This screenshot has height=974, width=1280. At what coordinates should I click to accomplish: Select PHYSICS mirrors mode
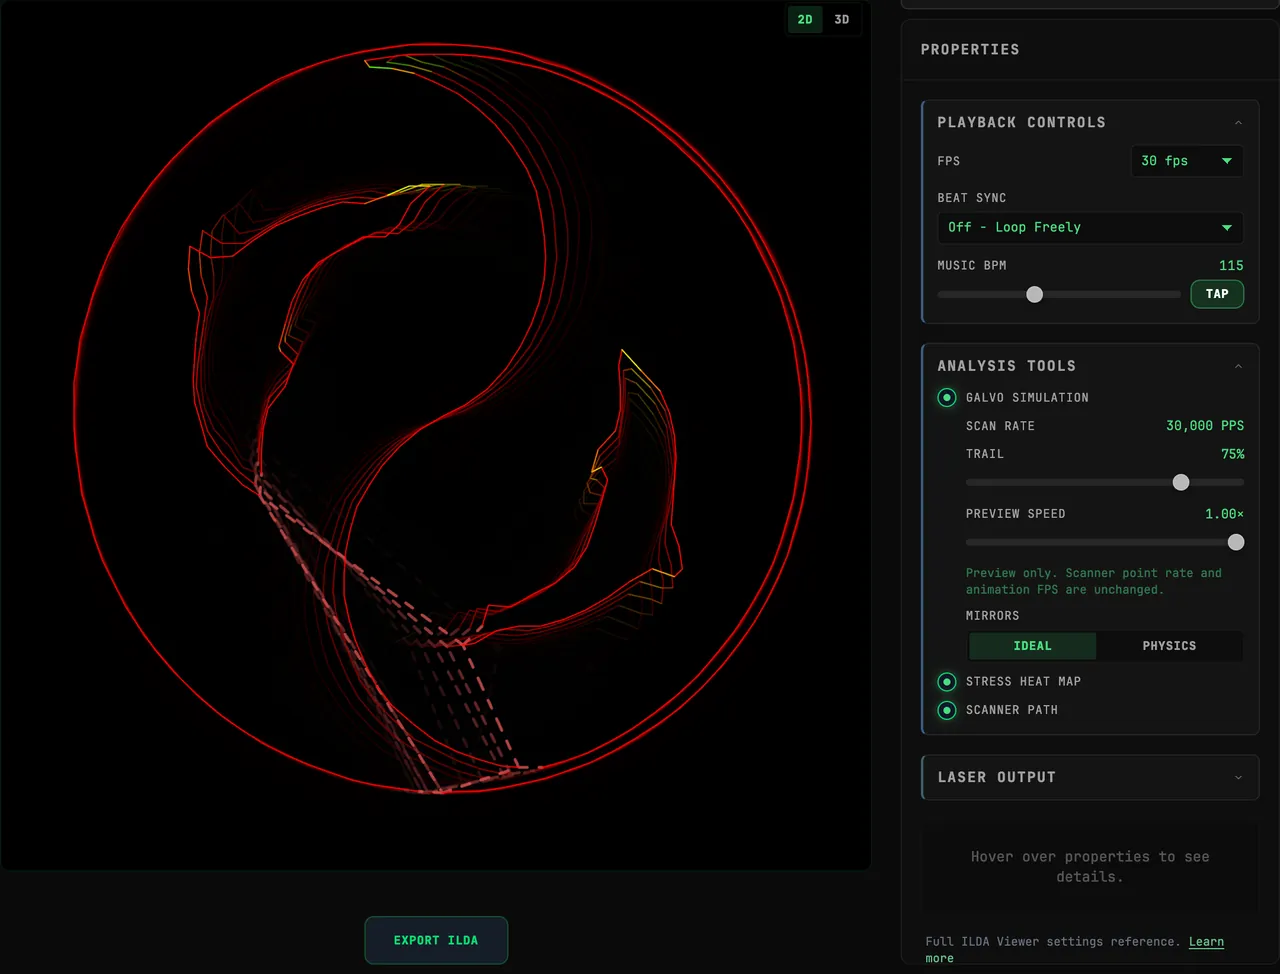click(1169, 646)
